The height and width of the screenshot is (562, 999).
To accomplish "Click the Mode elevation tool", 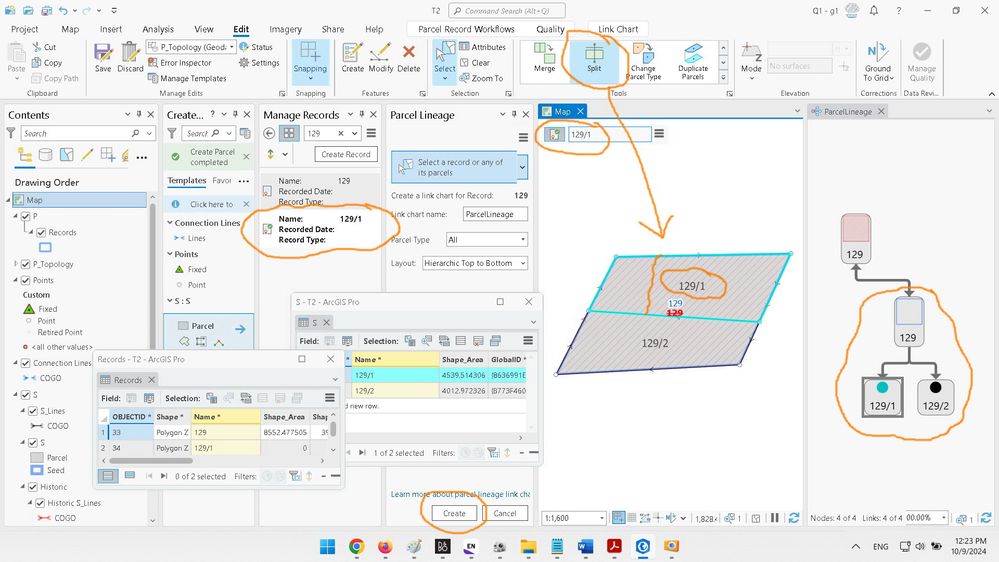I will tap(751, 61).
